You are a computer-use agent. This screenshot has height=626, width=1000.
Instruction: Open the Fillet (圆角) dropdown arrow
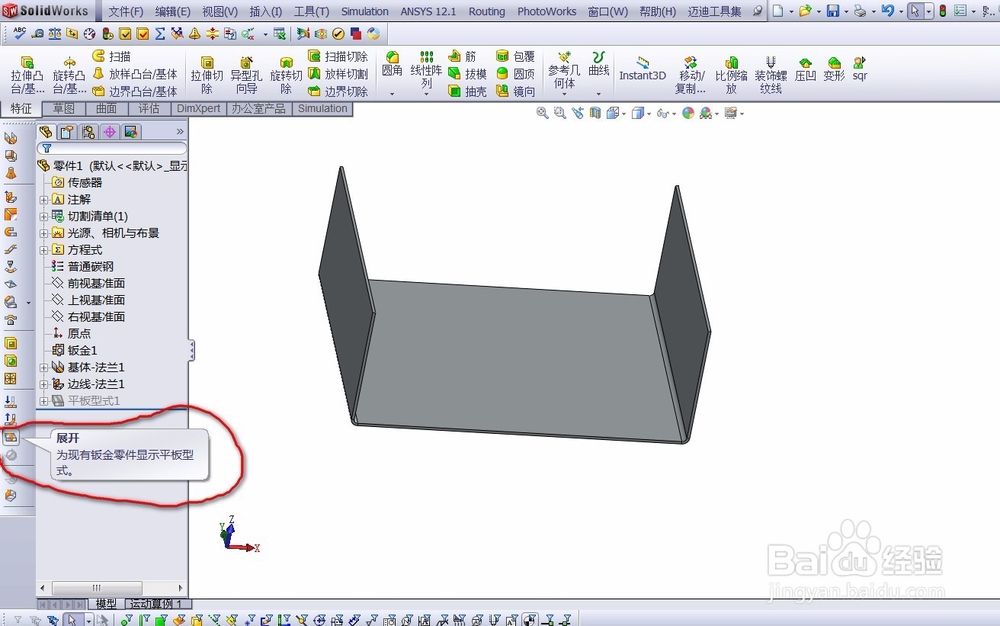[x=392, y=94]
